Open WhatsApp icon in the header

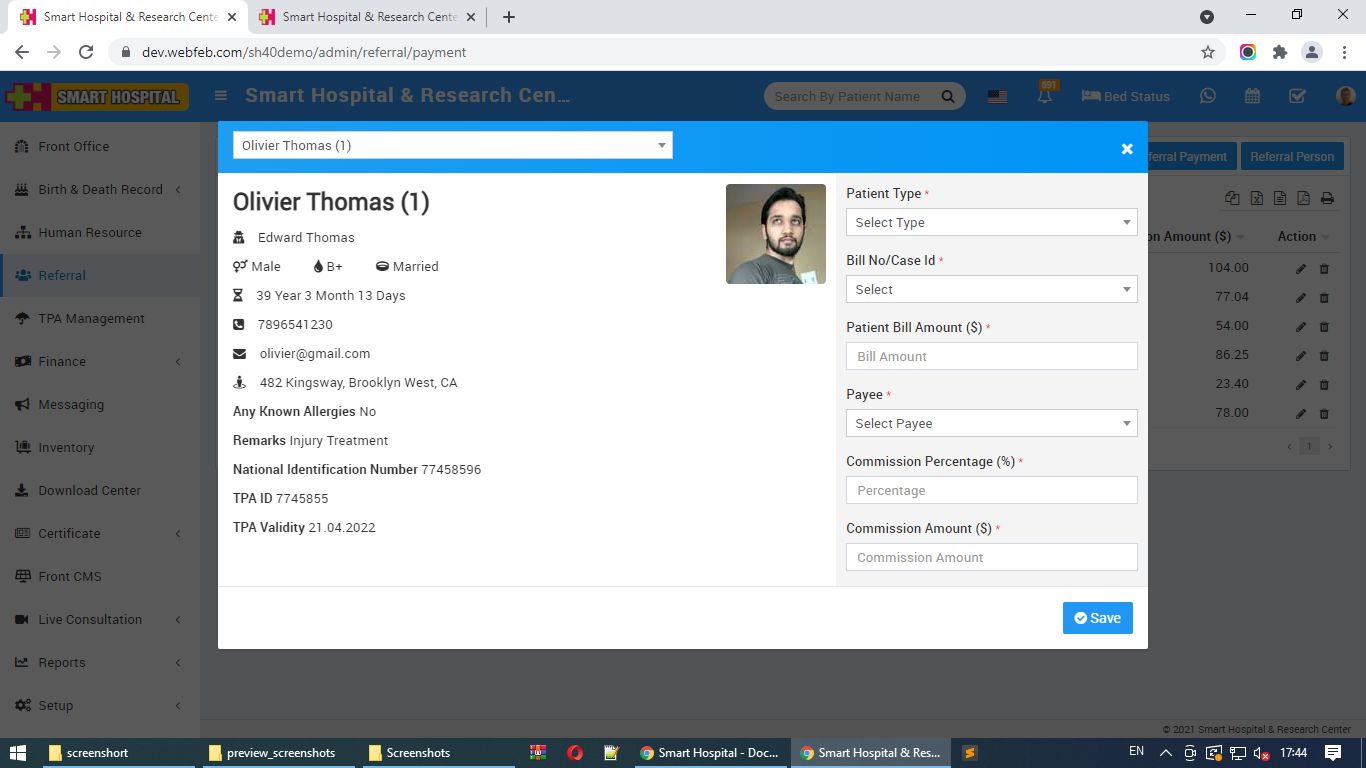(1207, 95)
